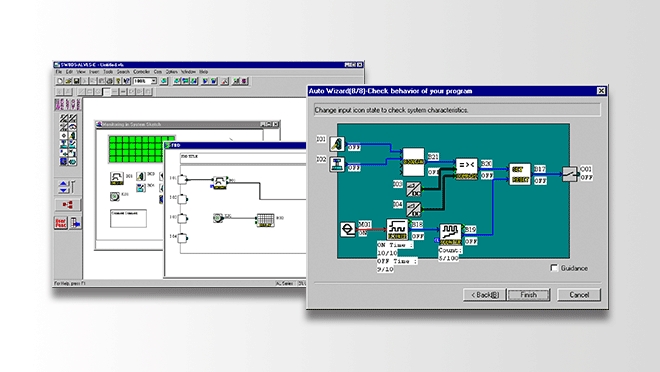
Task: Click the New file toolbar icon
Action: tap(60, 81)
